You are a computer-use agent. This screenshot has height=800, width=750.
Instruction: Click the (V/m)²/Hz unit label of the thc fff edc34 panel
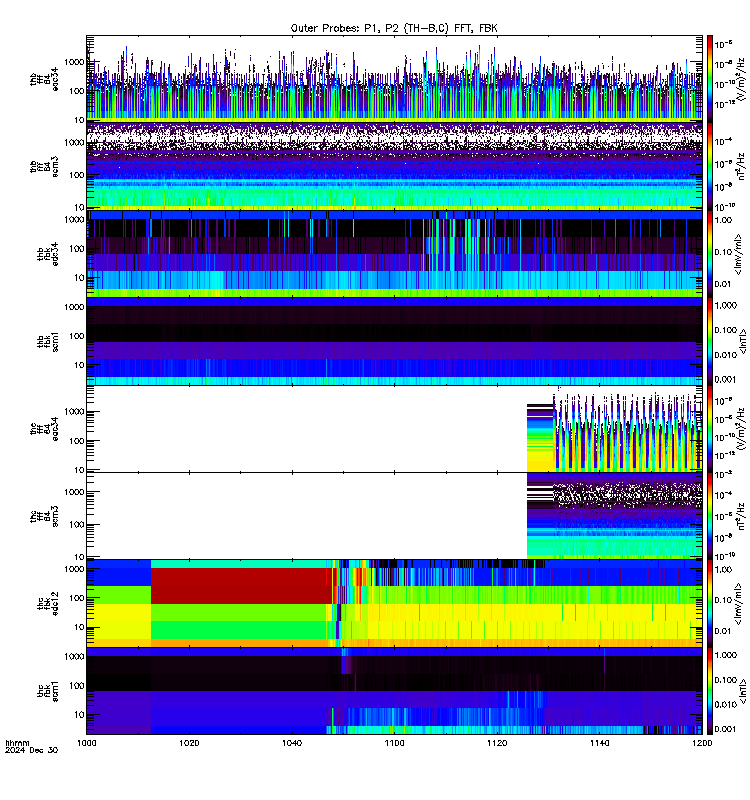(x=743, y=428)
